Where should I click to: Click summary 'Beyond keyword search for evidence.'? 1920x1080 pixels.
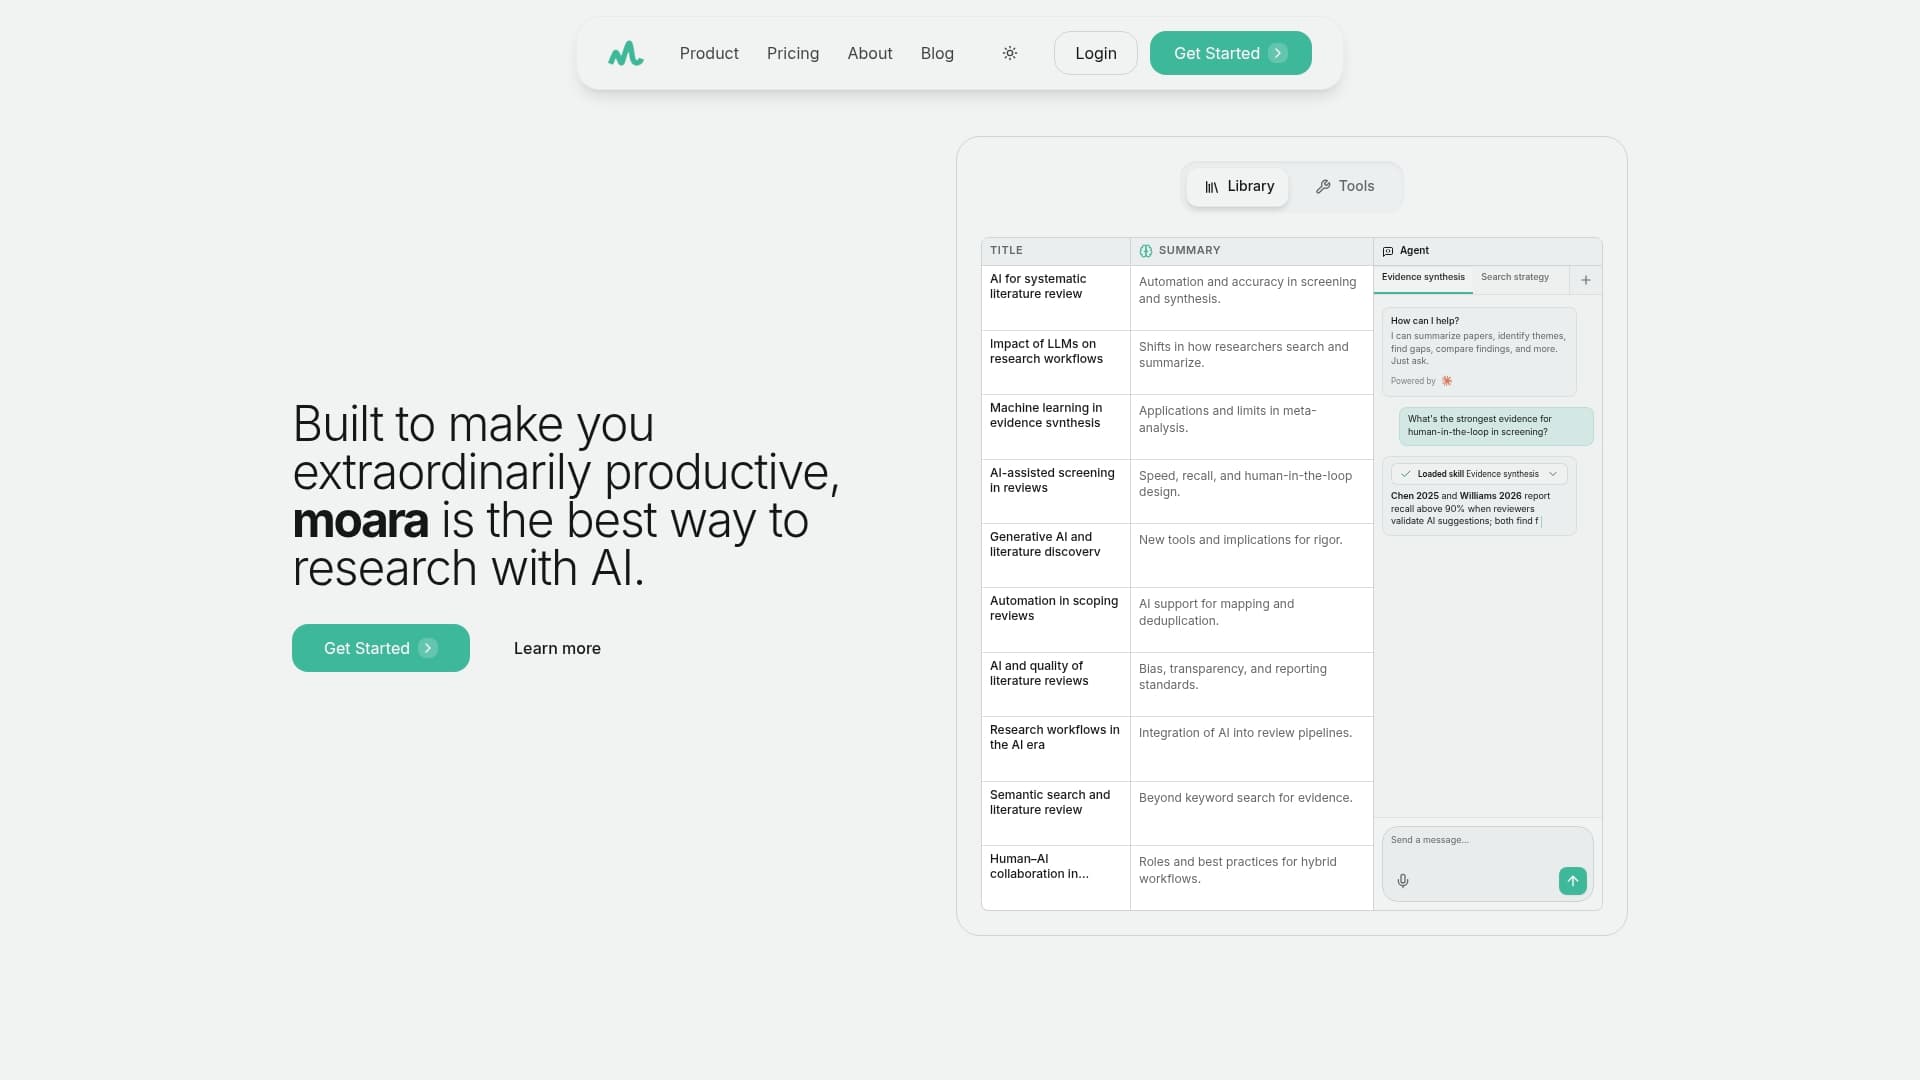click(x=1245, y=798)
